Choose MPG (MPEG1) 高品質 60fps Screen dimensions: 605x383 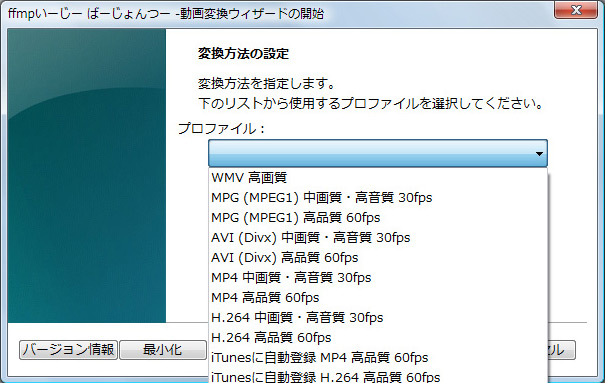click(x=378, y=218)
